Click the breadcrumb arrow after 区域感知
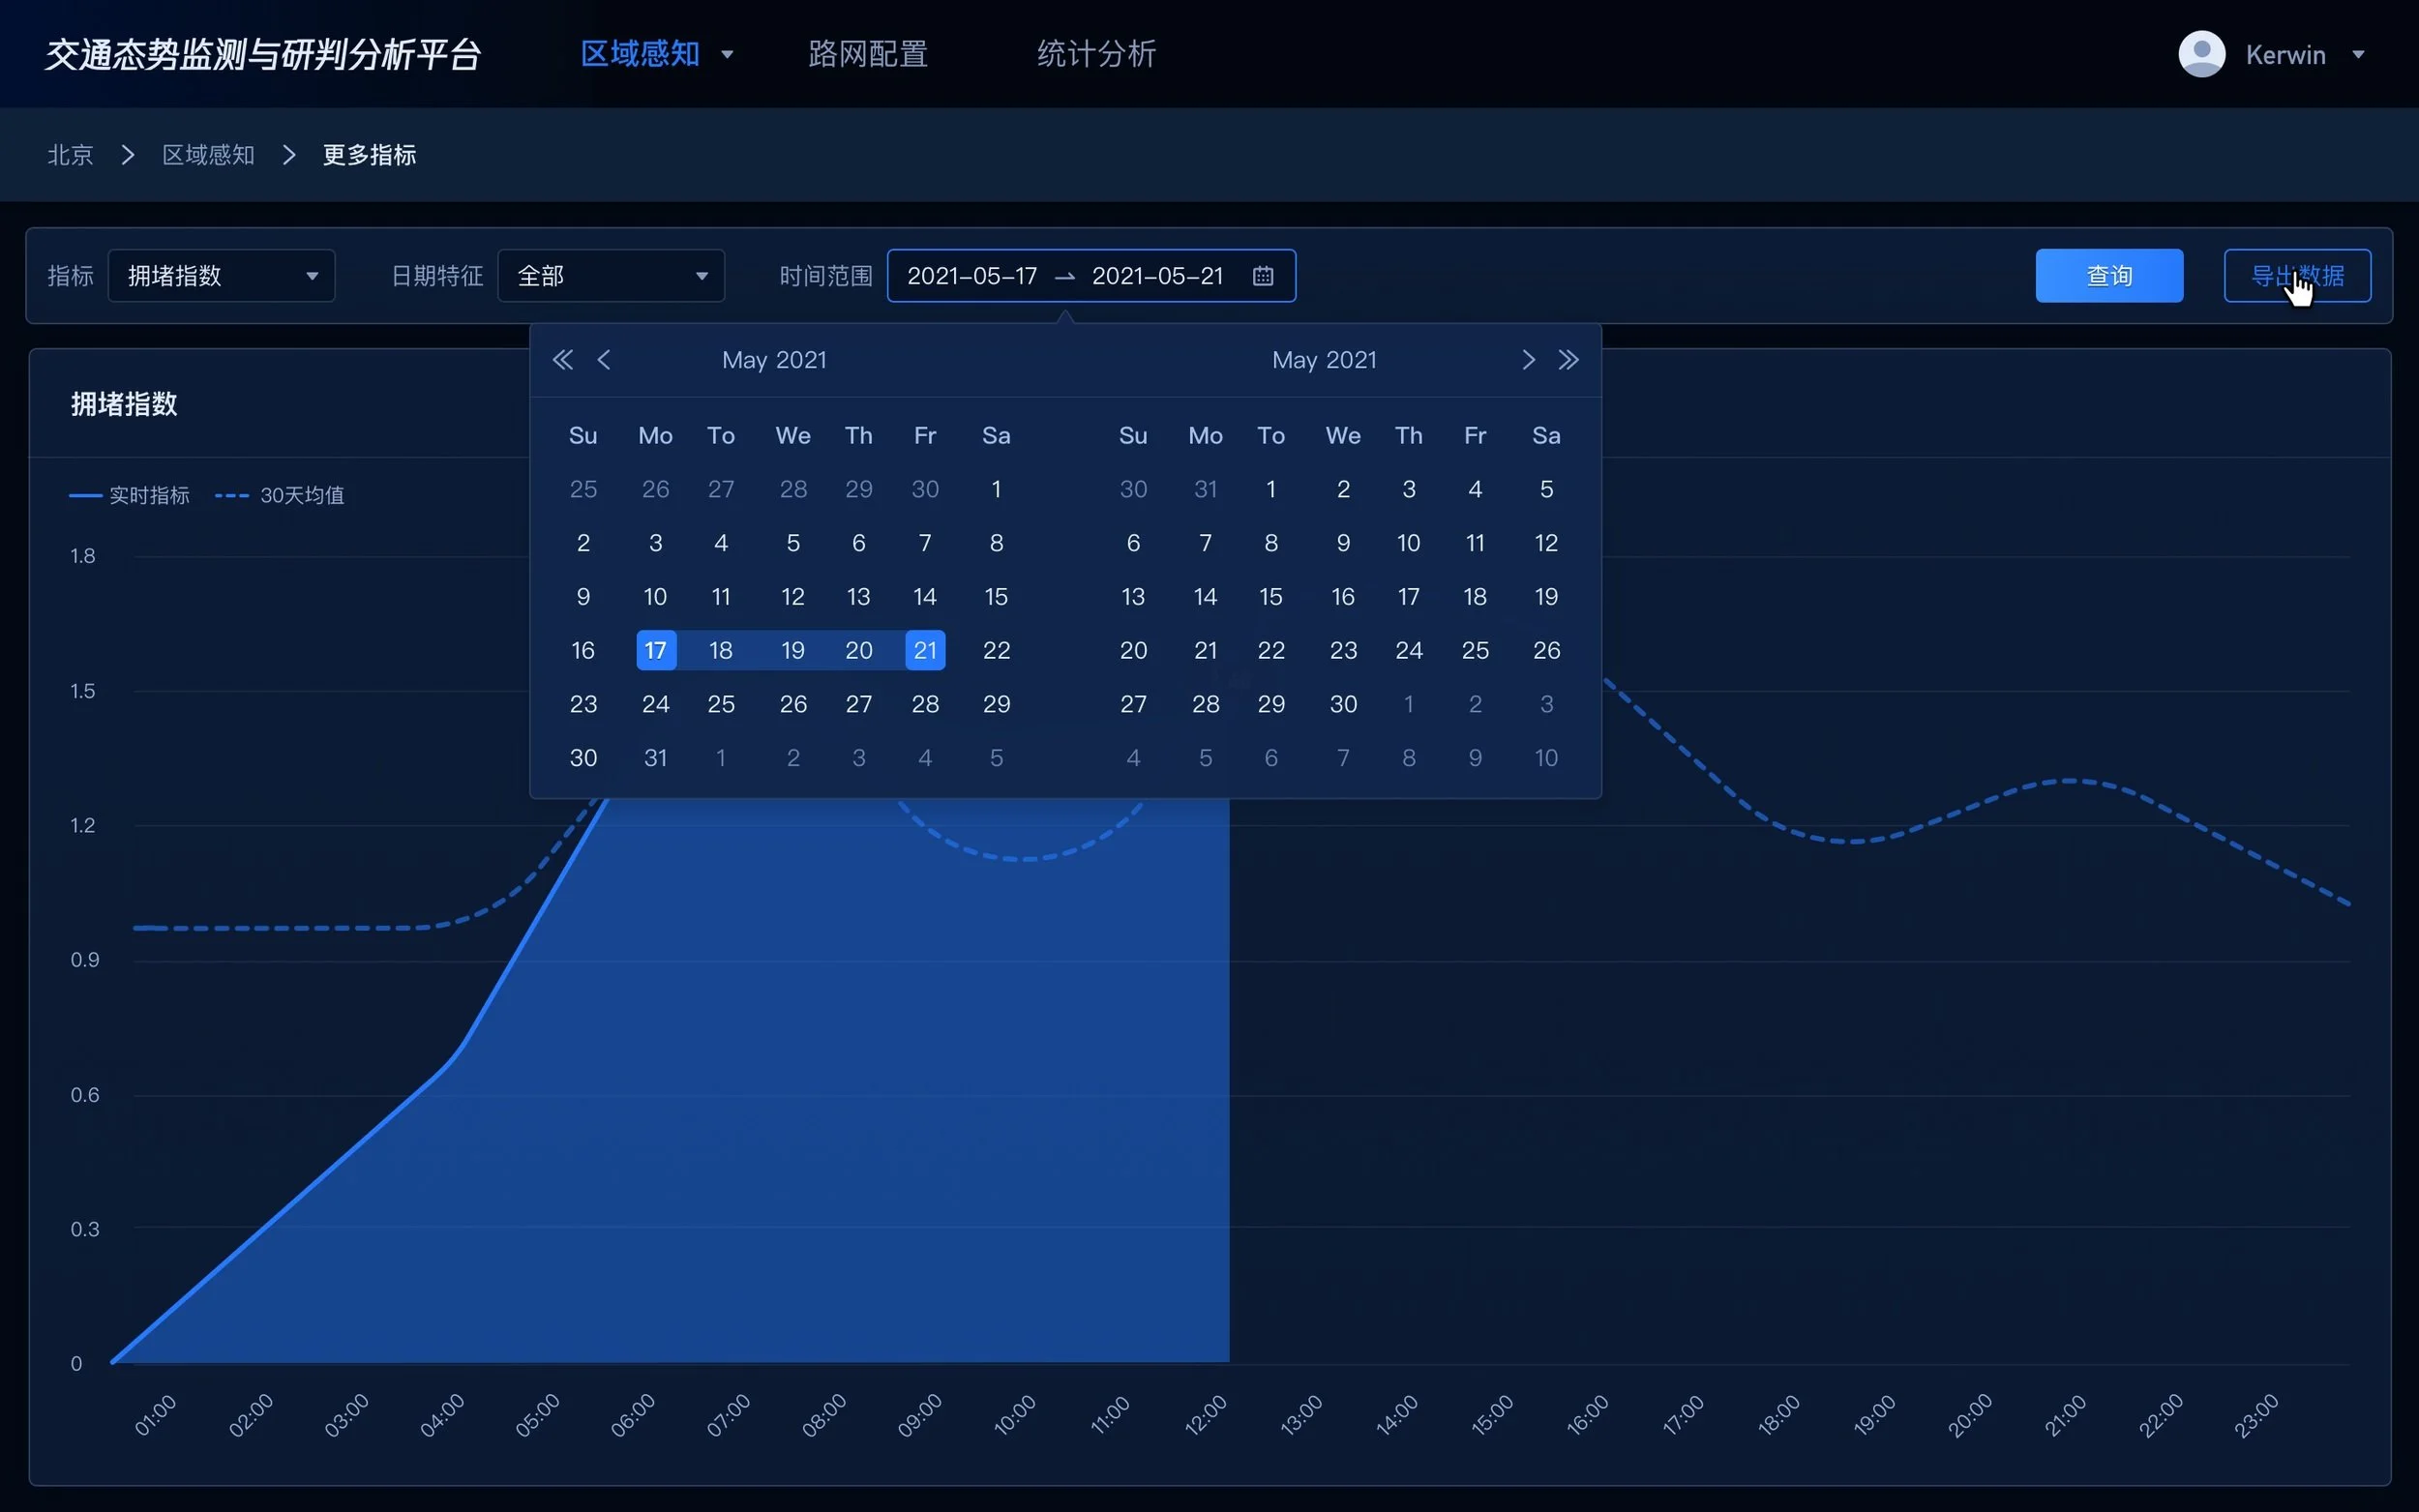The height and width of the screenshot is (1512, 2419). (x=289, y=155)
